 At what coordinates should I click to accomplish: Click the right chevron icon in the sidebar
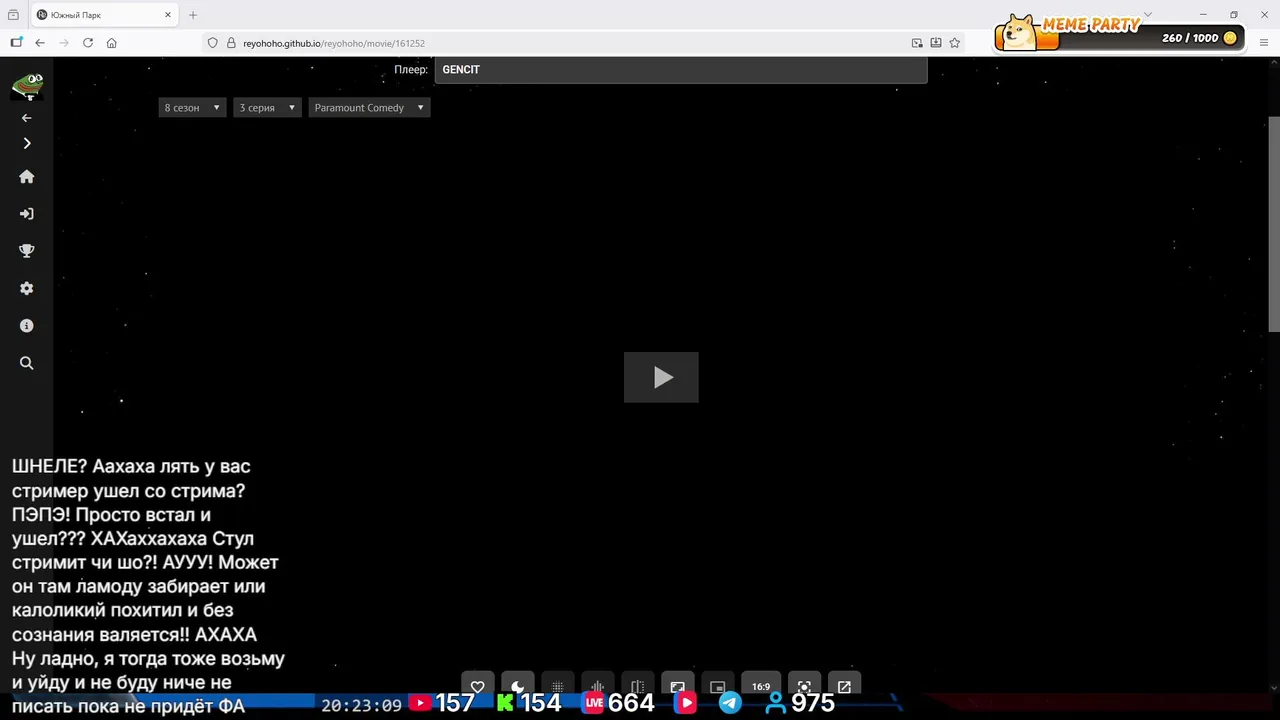pos(27,143)
